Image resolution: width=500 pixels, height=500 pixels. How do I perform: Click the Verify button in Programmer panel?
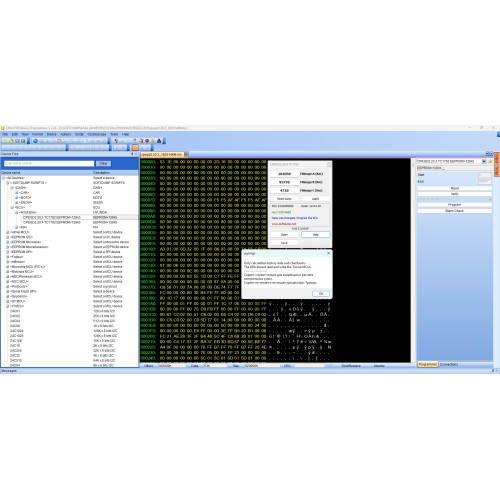(x=455, y=194)
